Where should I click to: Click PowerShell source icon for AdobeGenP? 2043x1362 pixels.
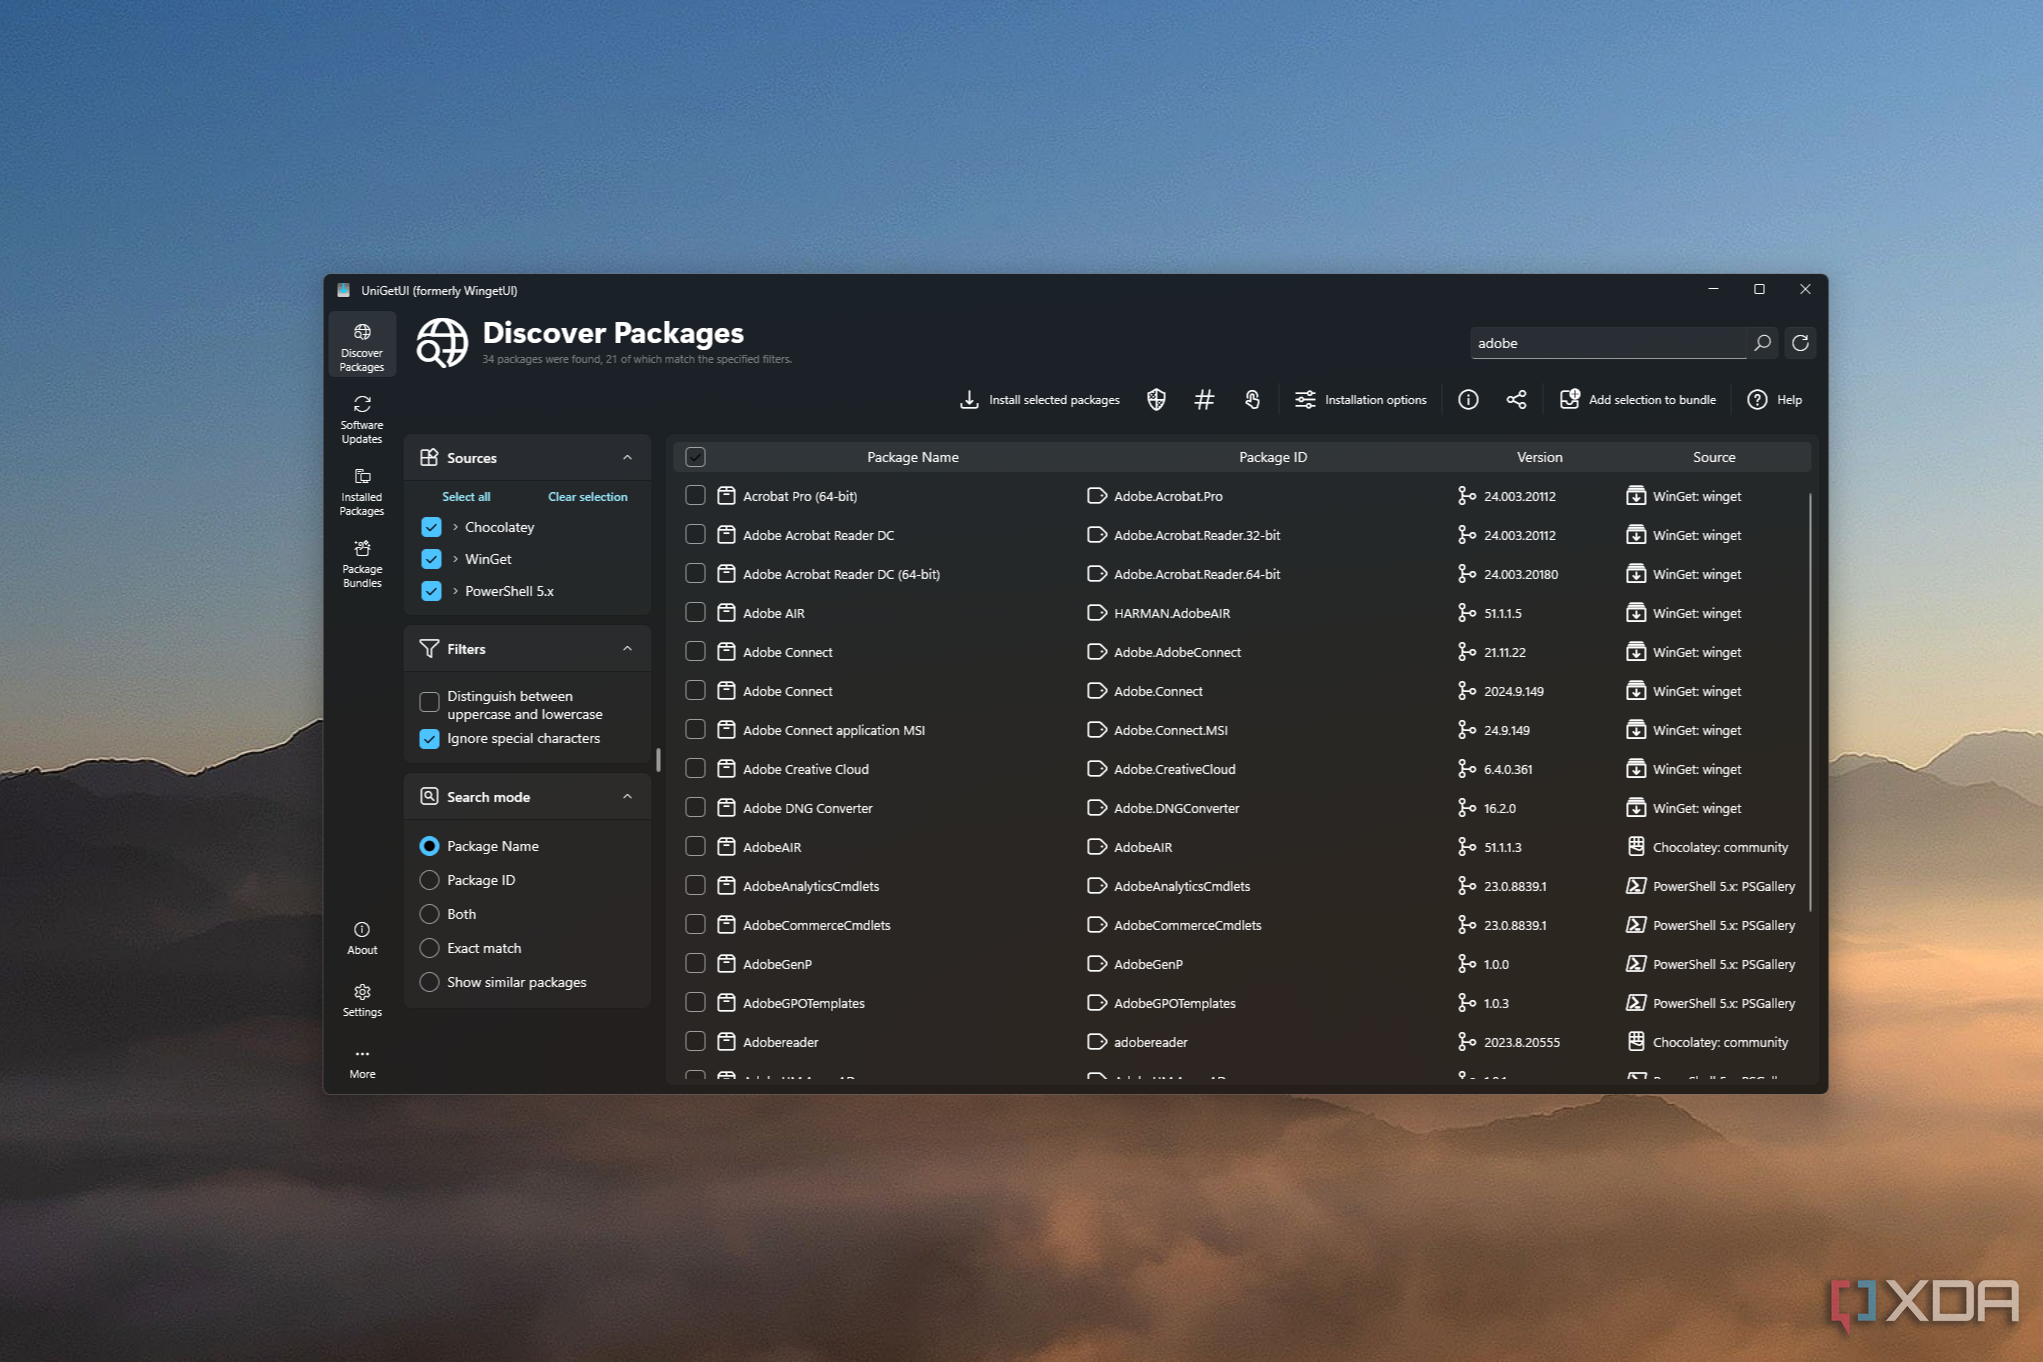tap(1636, 964)
